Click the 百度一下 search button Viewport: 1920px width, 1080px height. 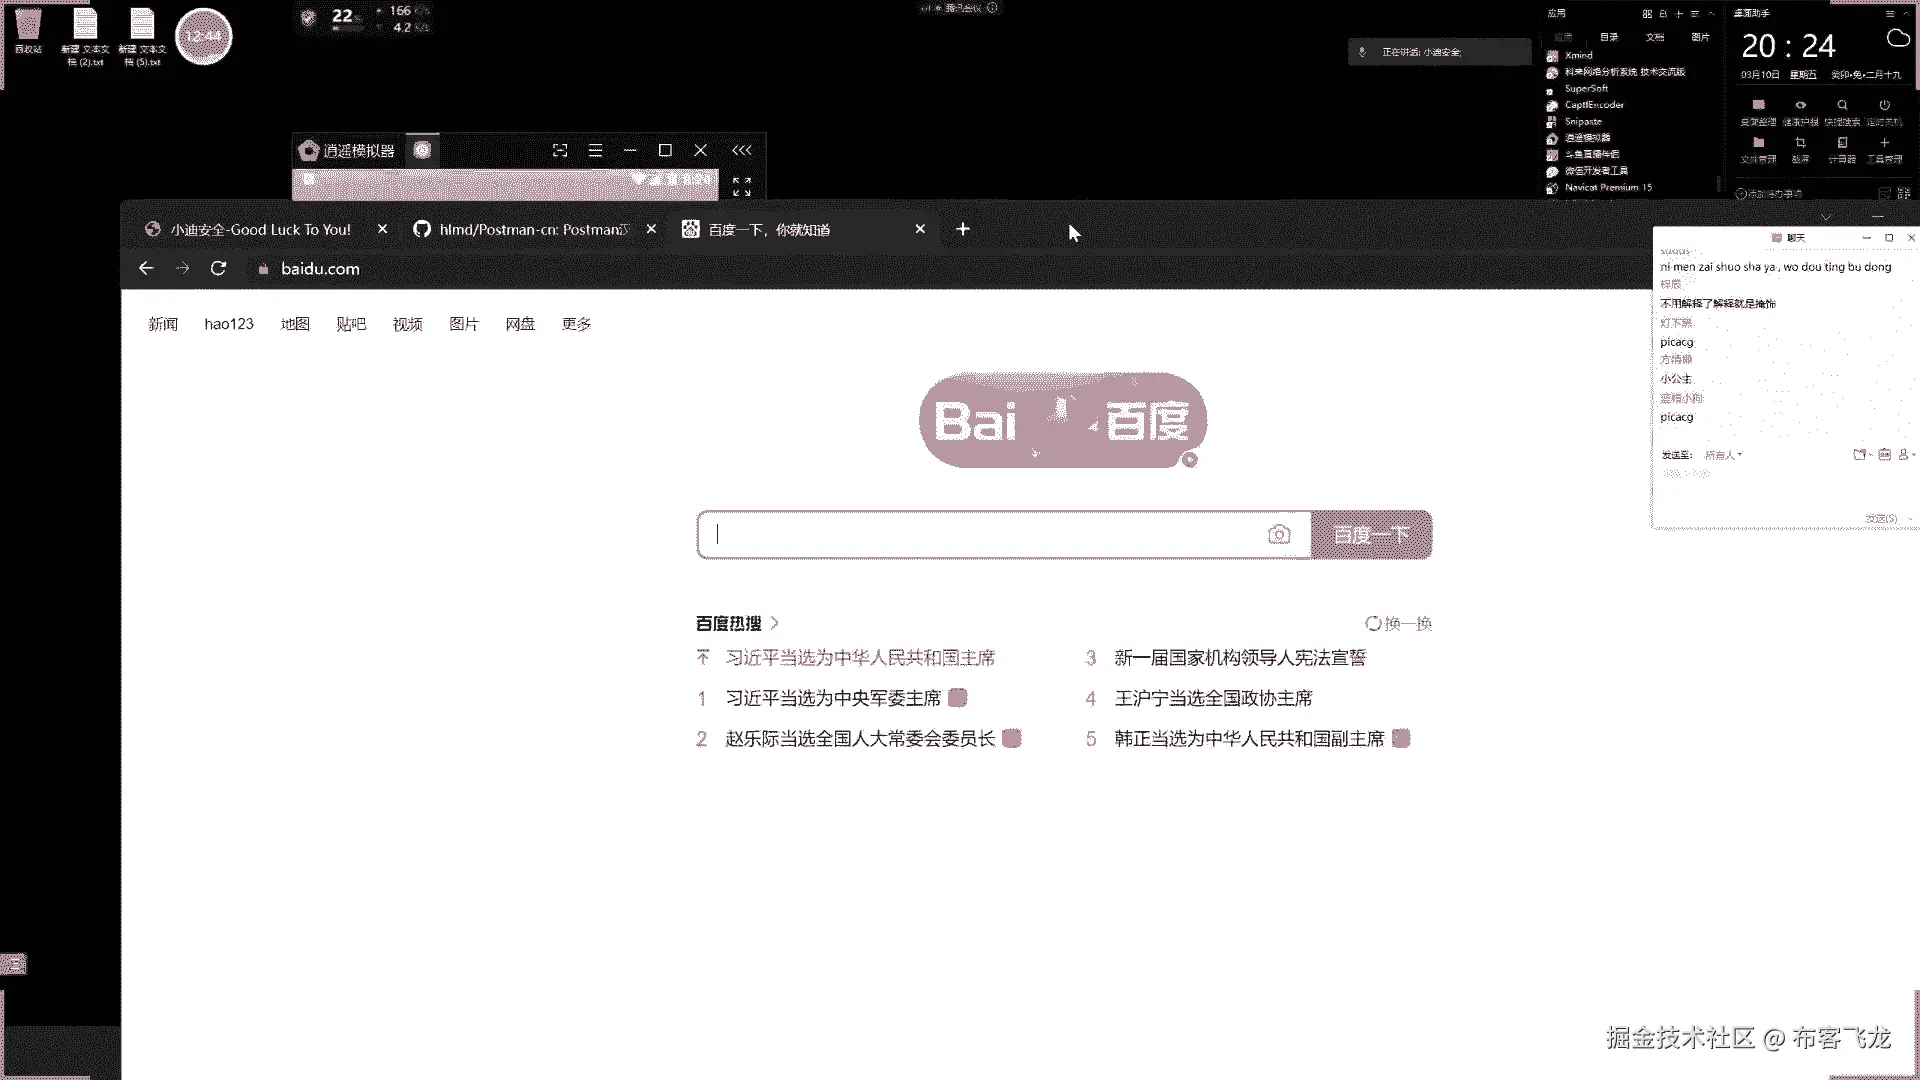[1371, 535]
